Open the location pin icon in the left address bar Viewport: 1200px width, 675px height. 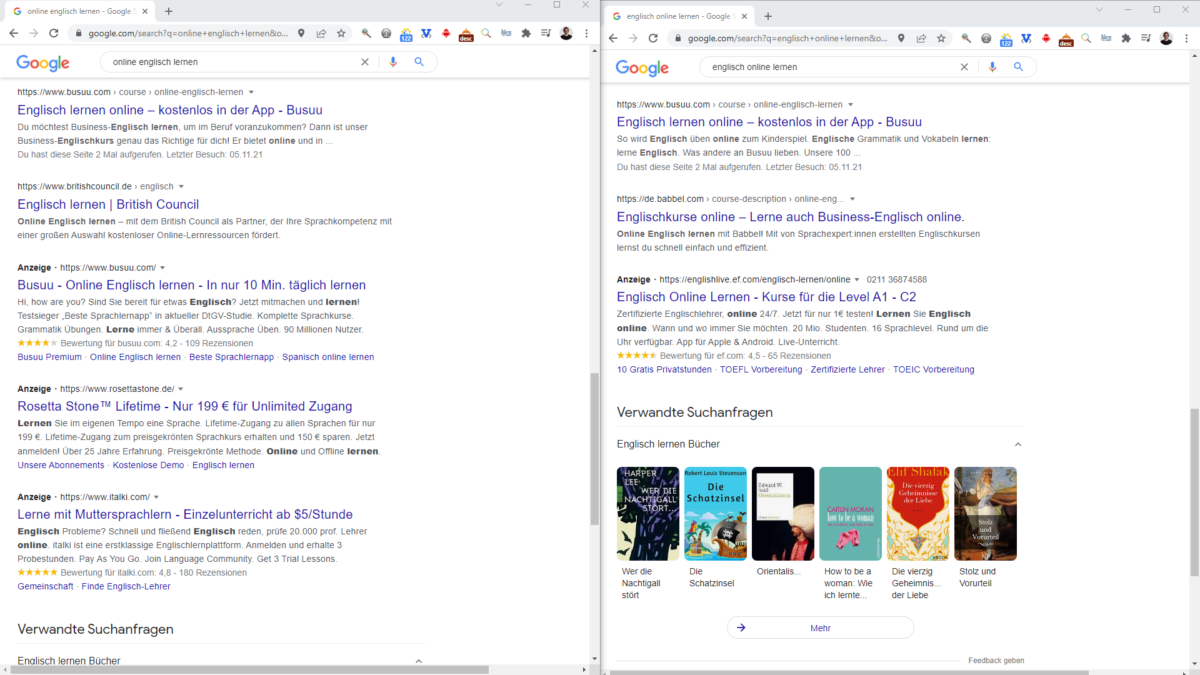point(301,33)
